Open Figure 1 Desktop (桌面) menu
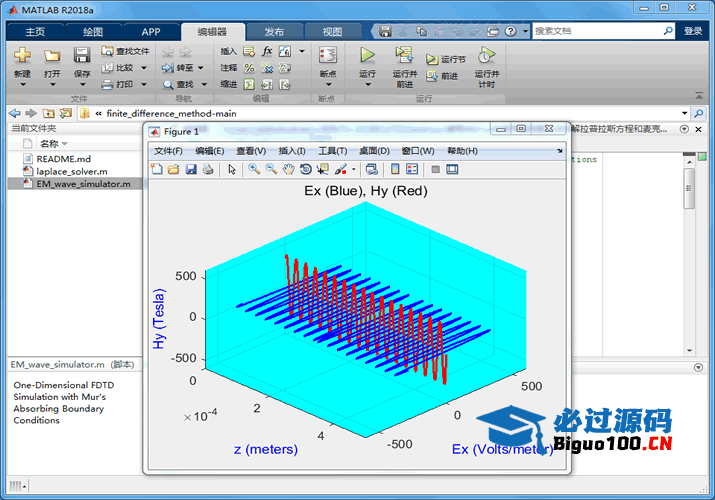 tap(374, 151)
